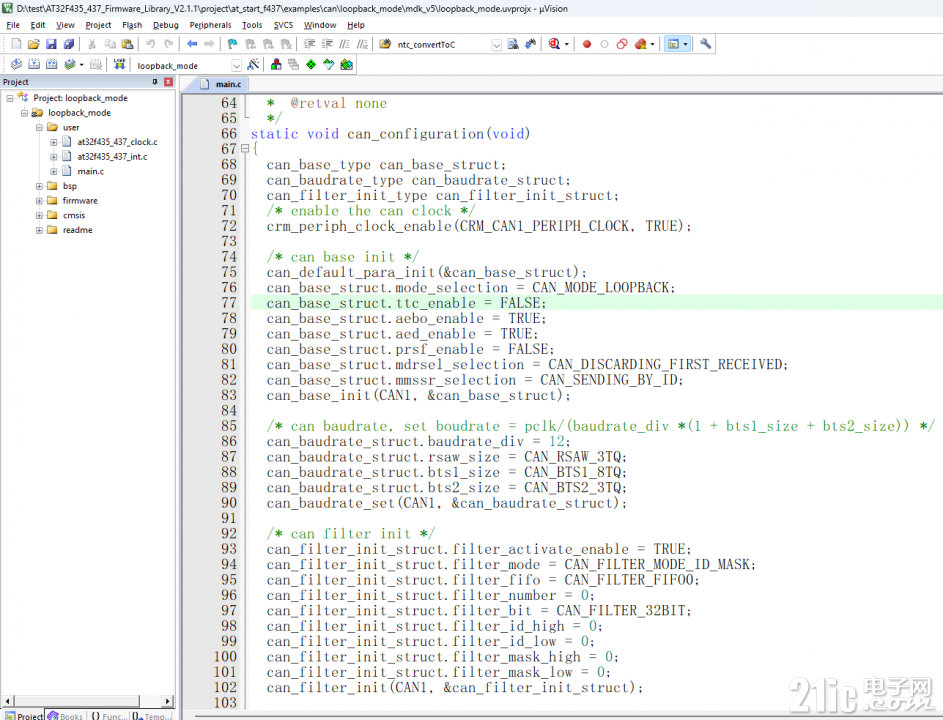Insert or remove a bookmark

pyautogui.click(x=233, y=44)
